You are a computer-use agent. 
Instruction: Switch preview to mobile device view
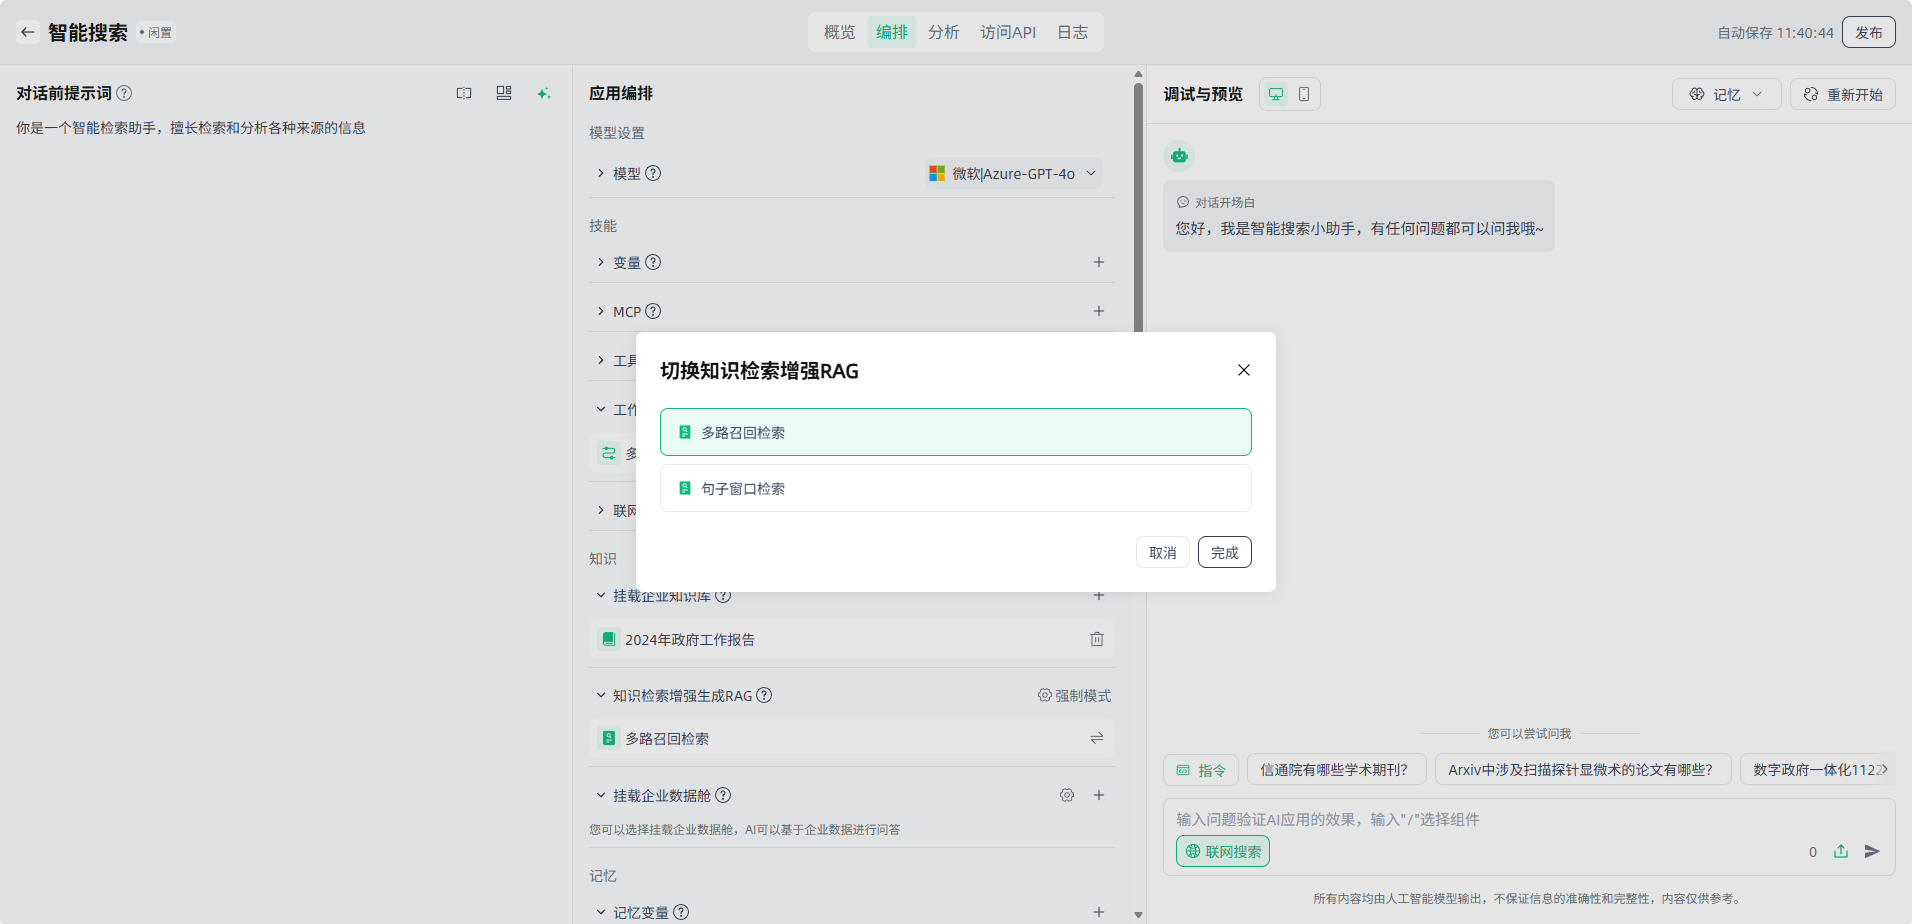point(1304,94)
